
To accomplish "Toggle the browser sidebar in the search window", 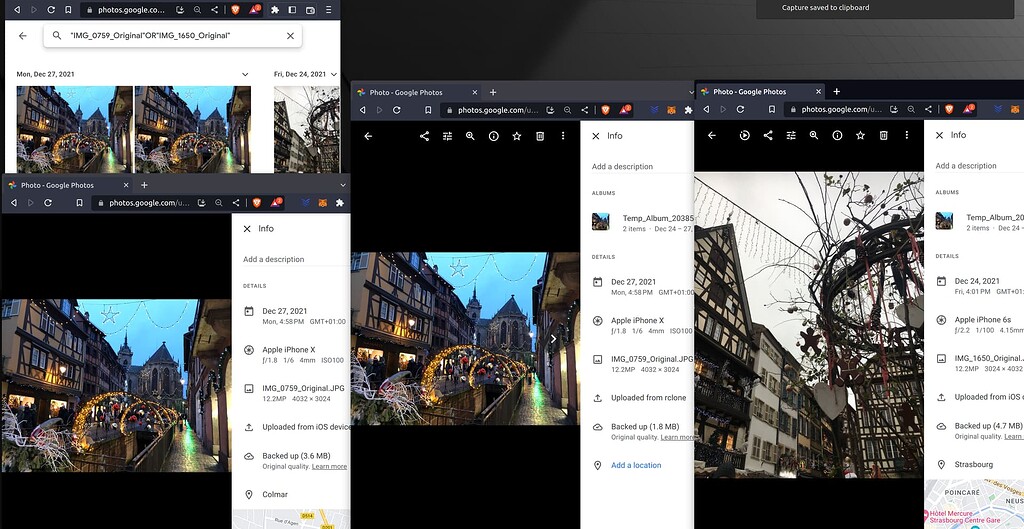I will (x=293, y=10).
